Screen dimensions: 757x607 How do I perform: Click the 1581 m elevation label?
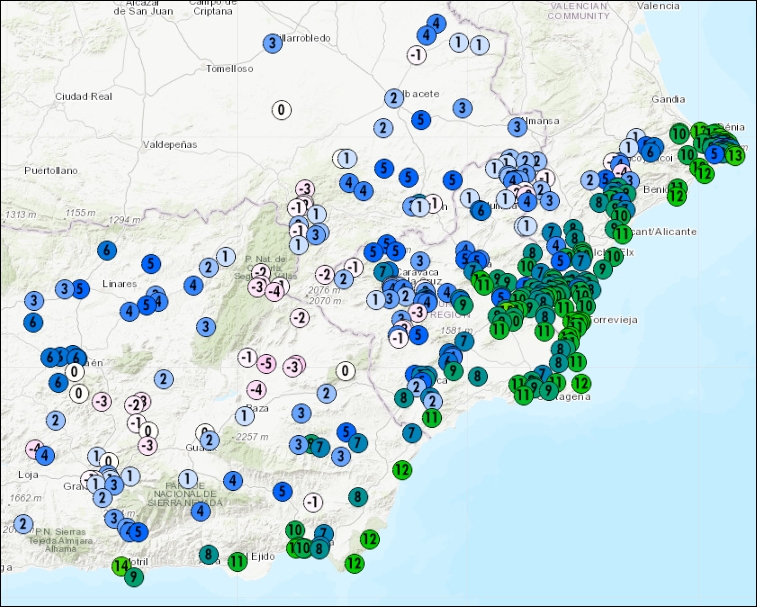coord(456,331)
